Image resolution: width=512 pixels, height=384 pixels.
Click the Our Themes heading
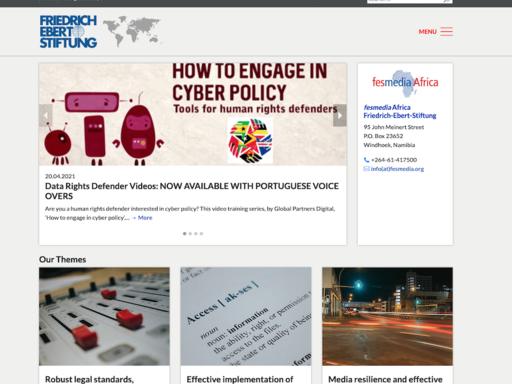(63, 259)
